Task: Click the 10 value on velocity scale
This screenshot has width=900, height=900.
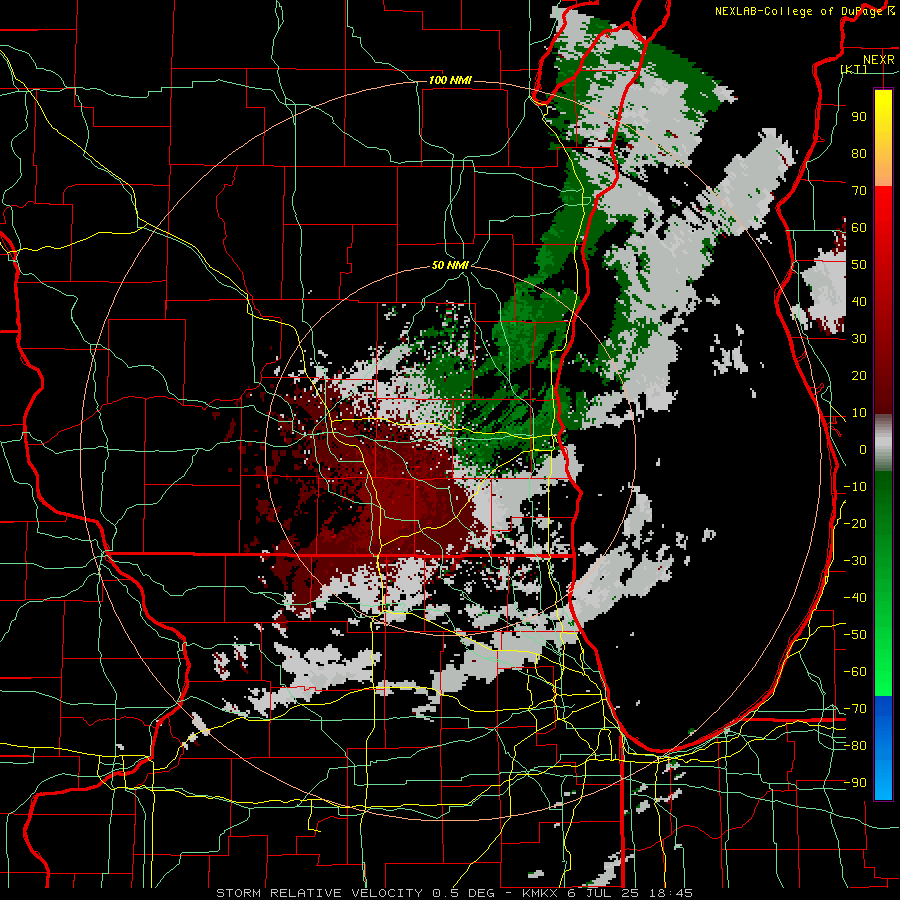Action: point(859,413)
